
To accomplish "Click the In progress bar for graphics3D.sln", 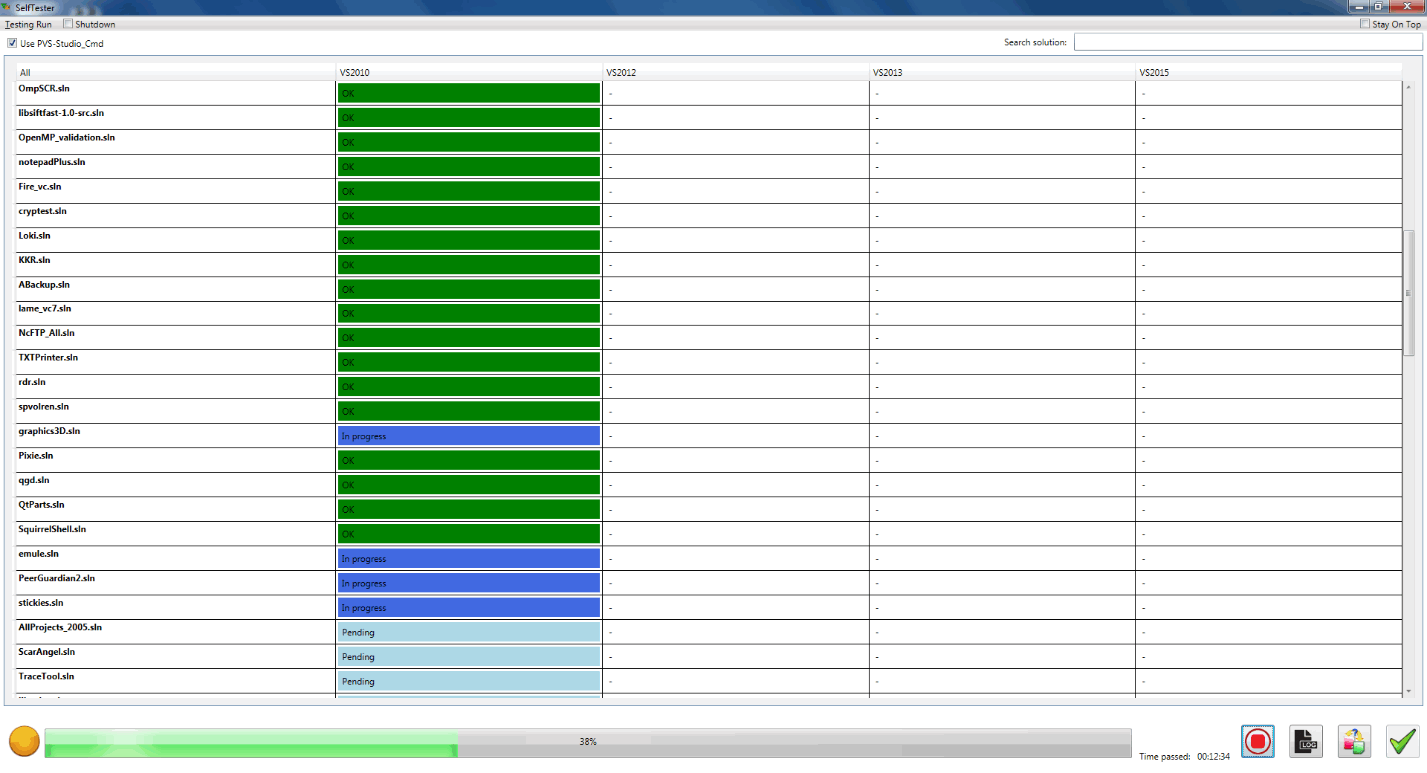I will point(469,436).
